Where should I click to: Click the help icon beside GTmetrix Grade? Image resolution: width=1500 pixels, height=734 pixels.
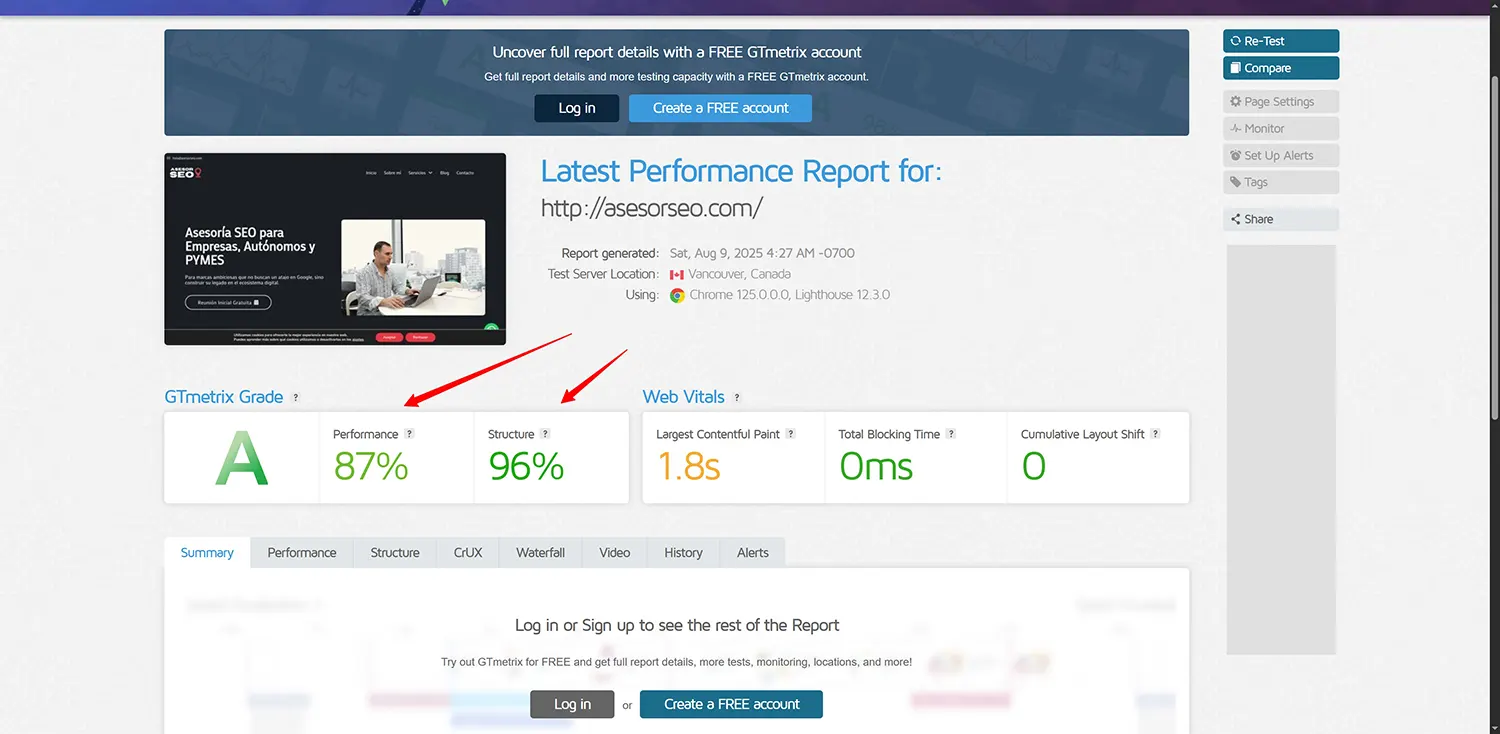pyautogui.click(x=295, y=398)
